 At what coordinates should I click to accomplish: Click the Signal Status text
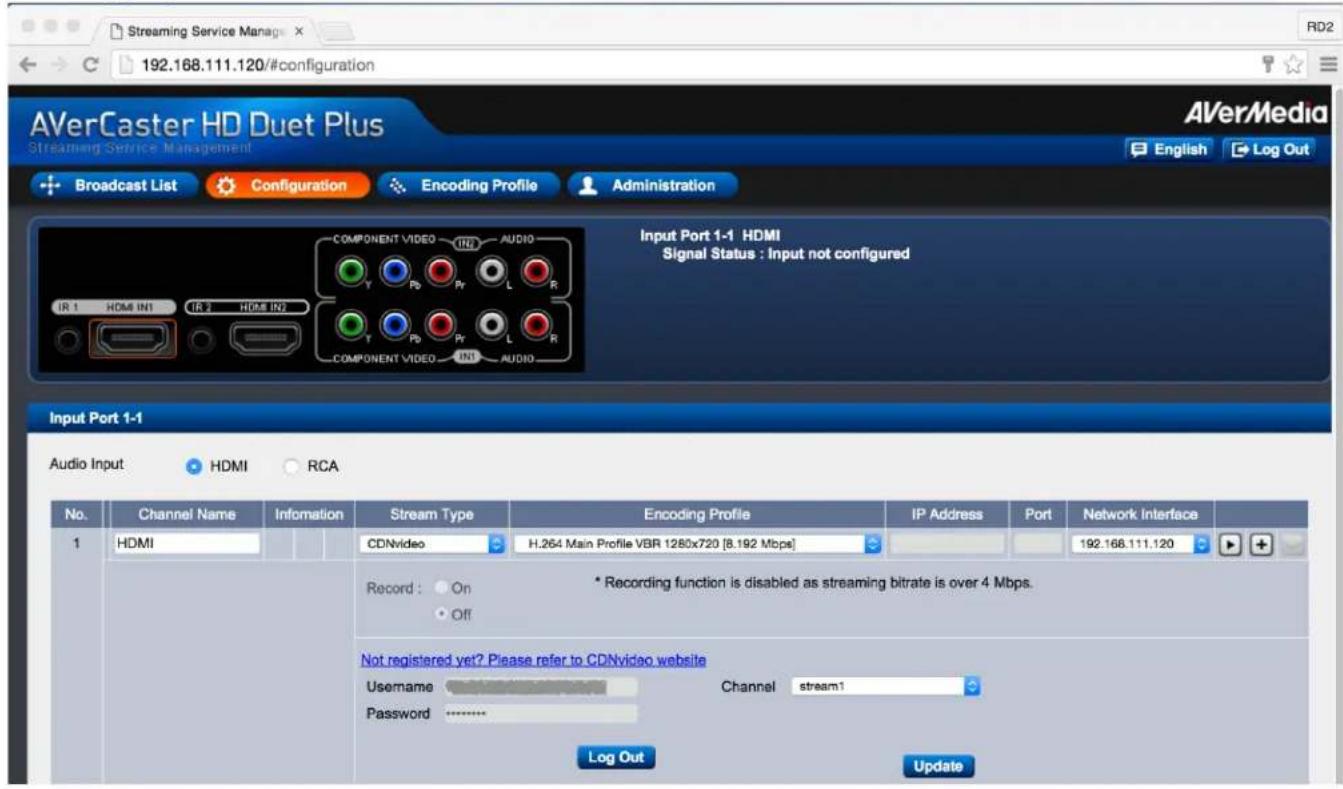tap(787, 254)
